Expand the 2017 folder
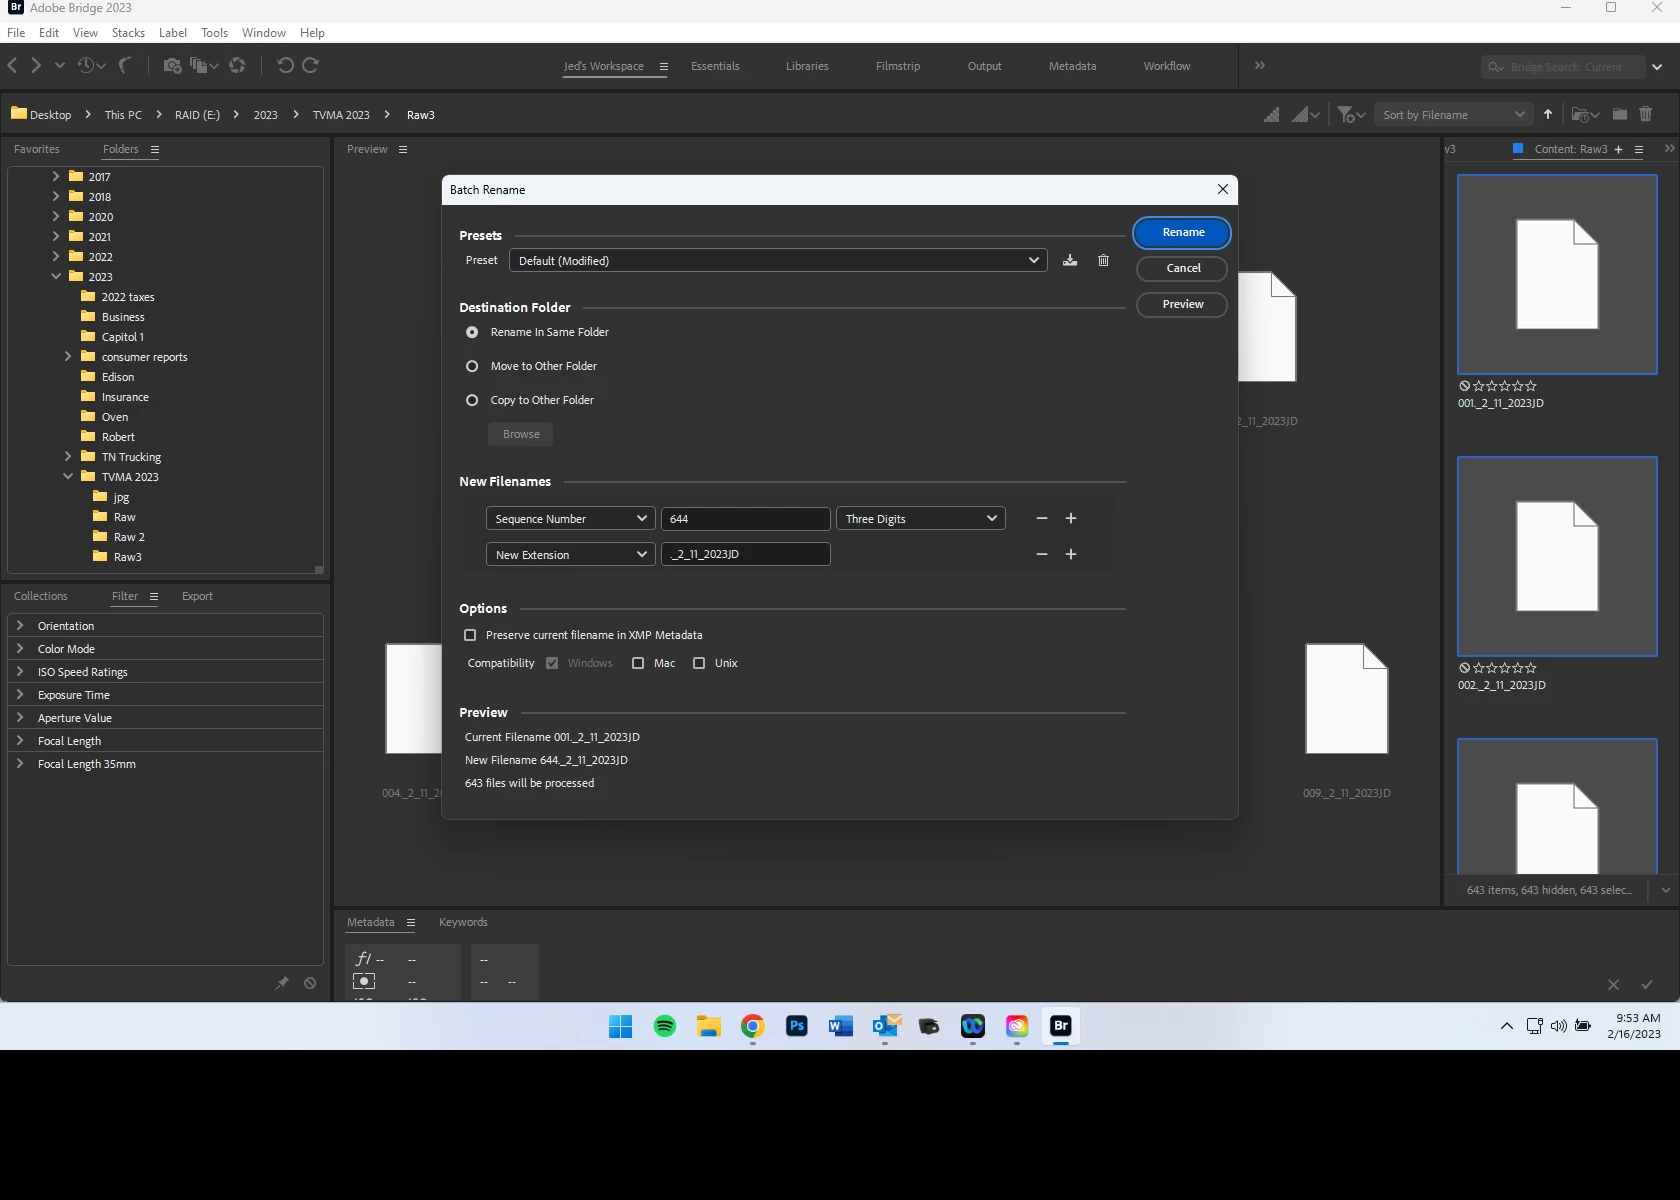 [x=56, y=176]
